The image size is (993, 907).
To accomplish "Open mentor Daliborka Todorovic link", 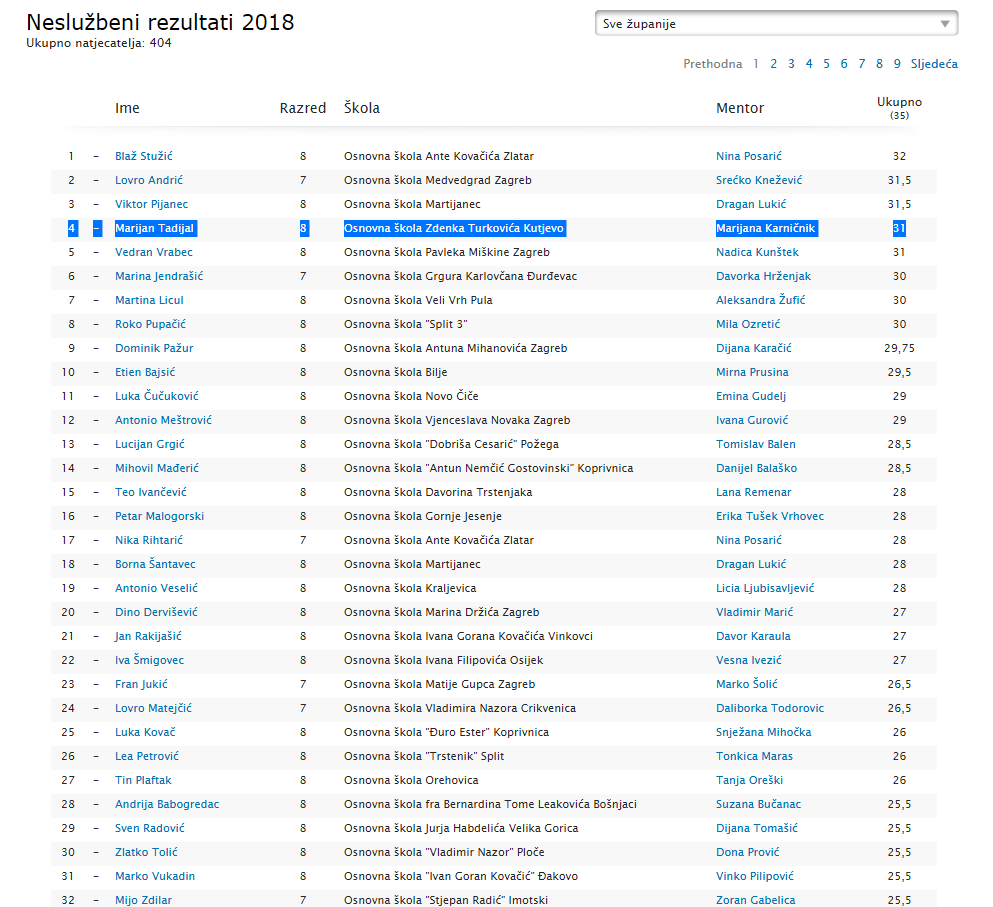I will (770, 709).
